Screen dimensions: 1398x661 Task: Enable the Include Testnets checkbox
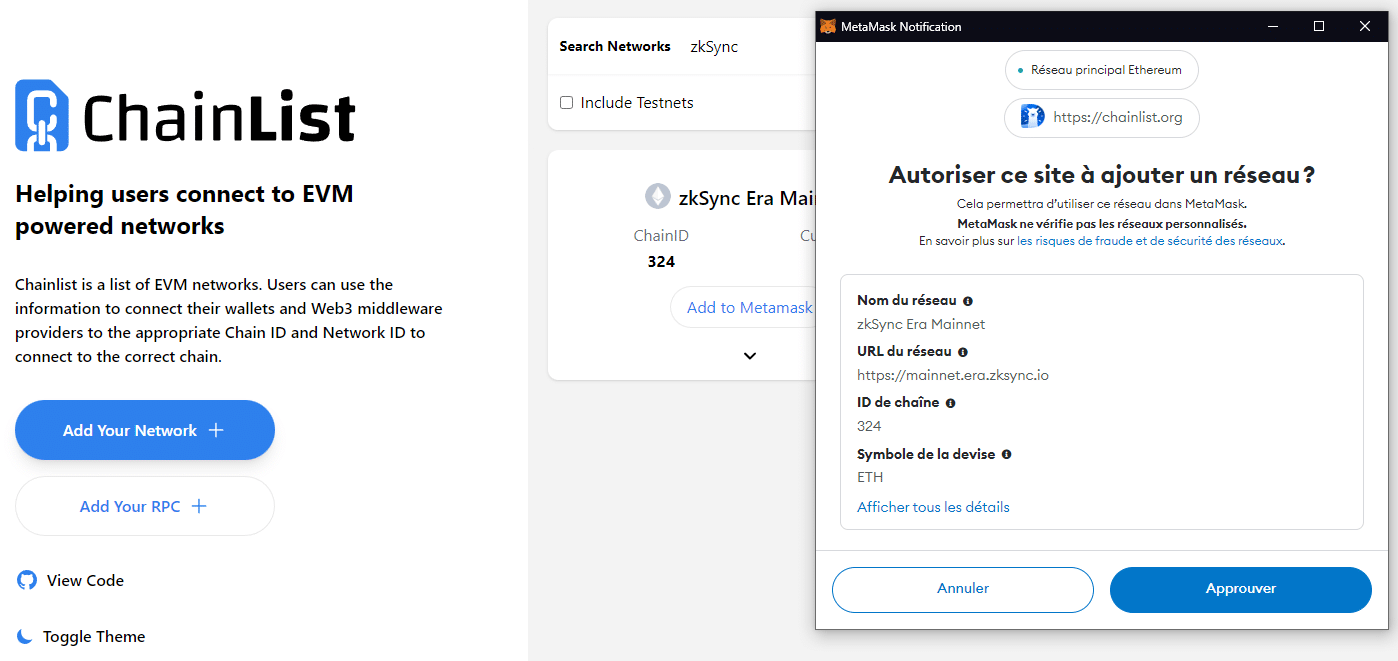click(566, 102)
